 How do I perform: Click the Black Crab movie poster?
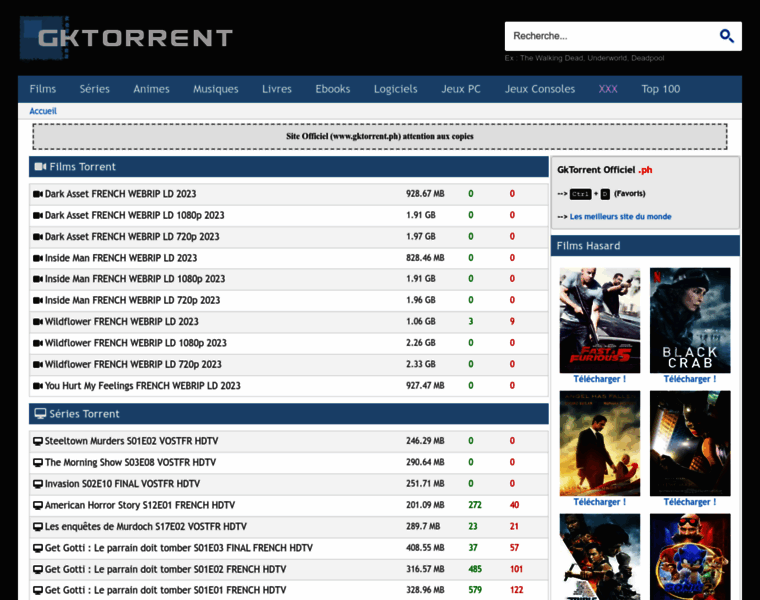690,320
